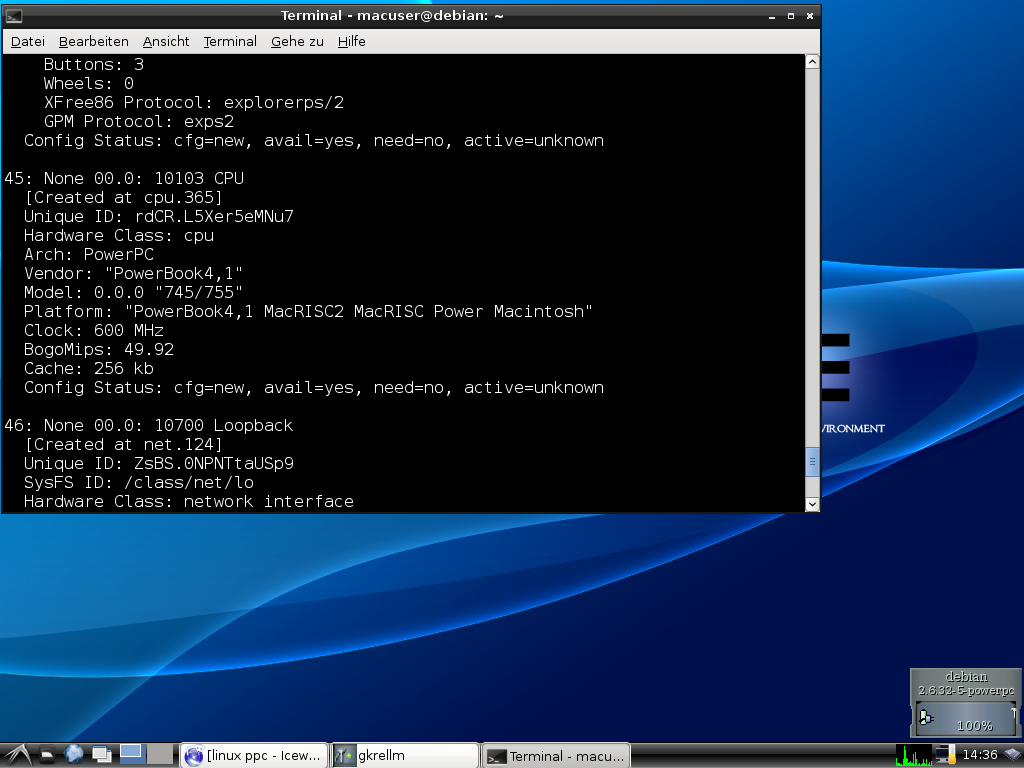Viewport: 1024px width, 768px height.
Task: Click the "Hardware Class: cpu" line
Action: [119, 235]
